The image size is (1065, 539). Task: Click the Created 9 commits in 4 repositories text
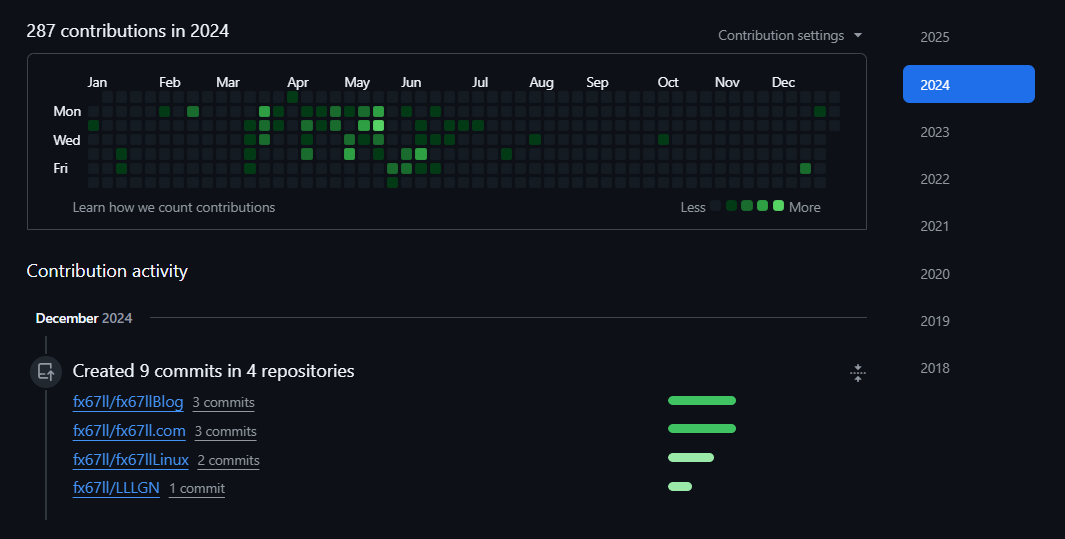[x=213, y=371]
